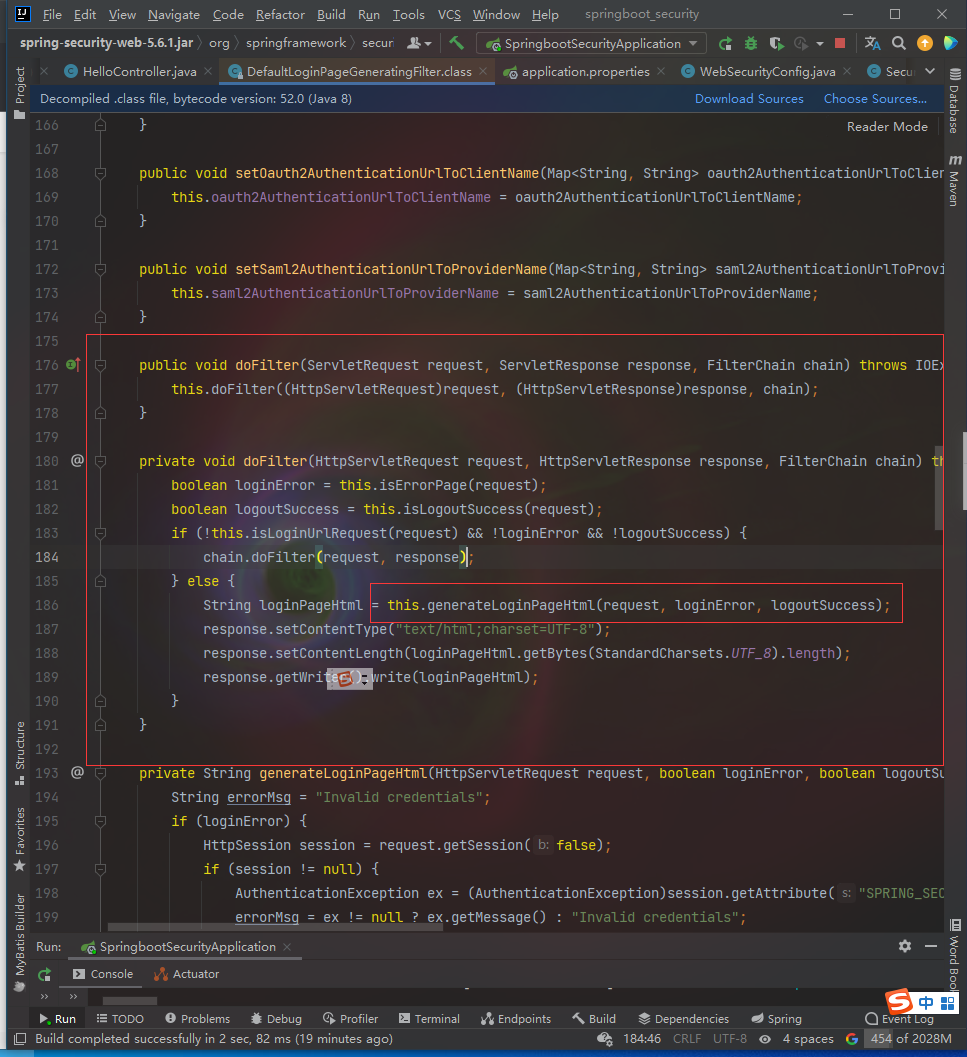Toggle file read-only eye icon in status bar
Screen dimensions: 967x1057
pos(765,1039)
